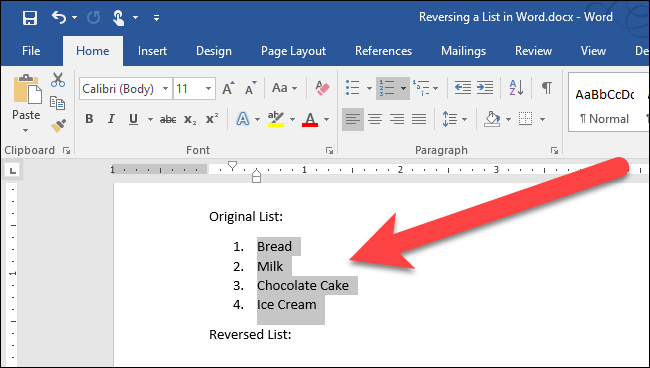Click the Cut scissors icon
The image size is (650, 368).
pyautogui.click(x=58, y=80)
